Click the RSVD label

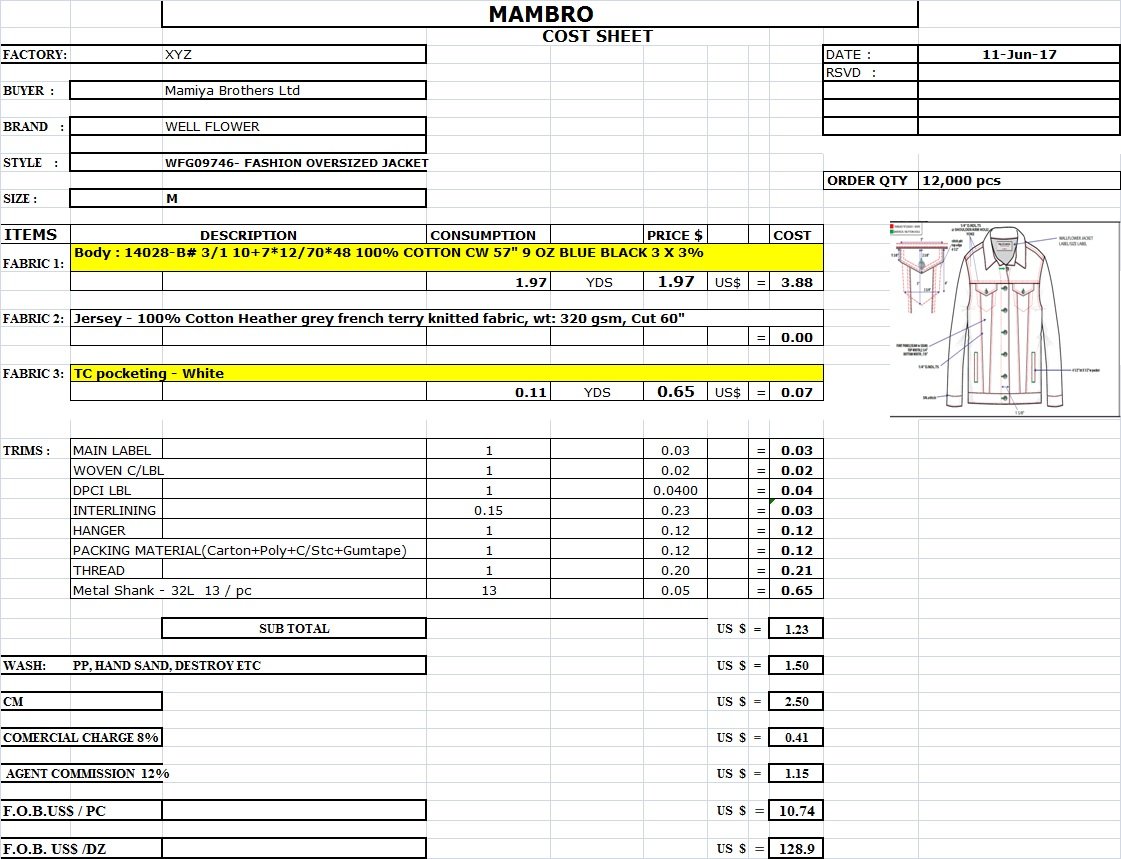pos(851,72)
